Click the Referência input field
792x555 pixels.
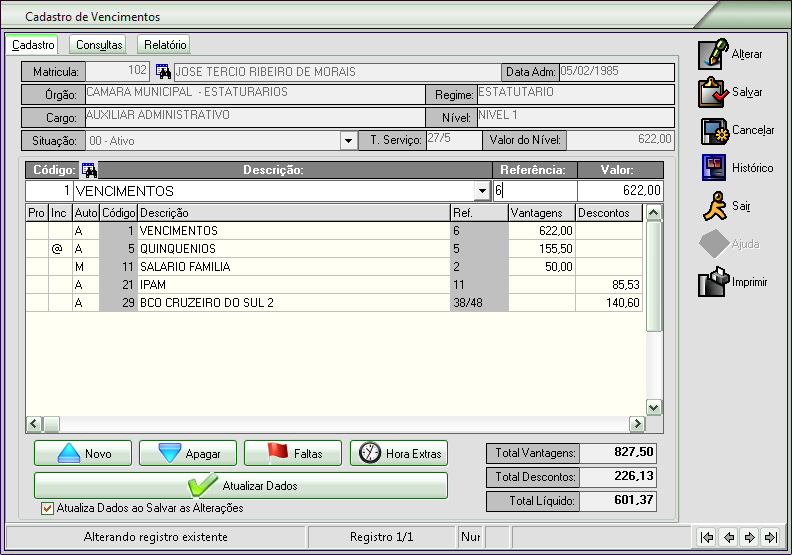[534, 191]
